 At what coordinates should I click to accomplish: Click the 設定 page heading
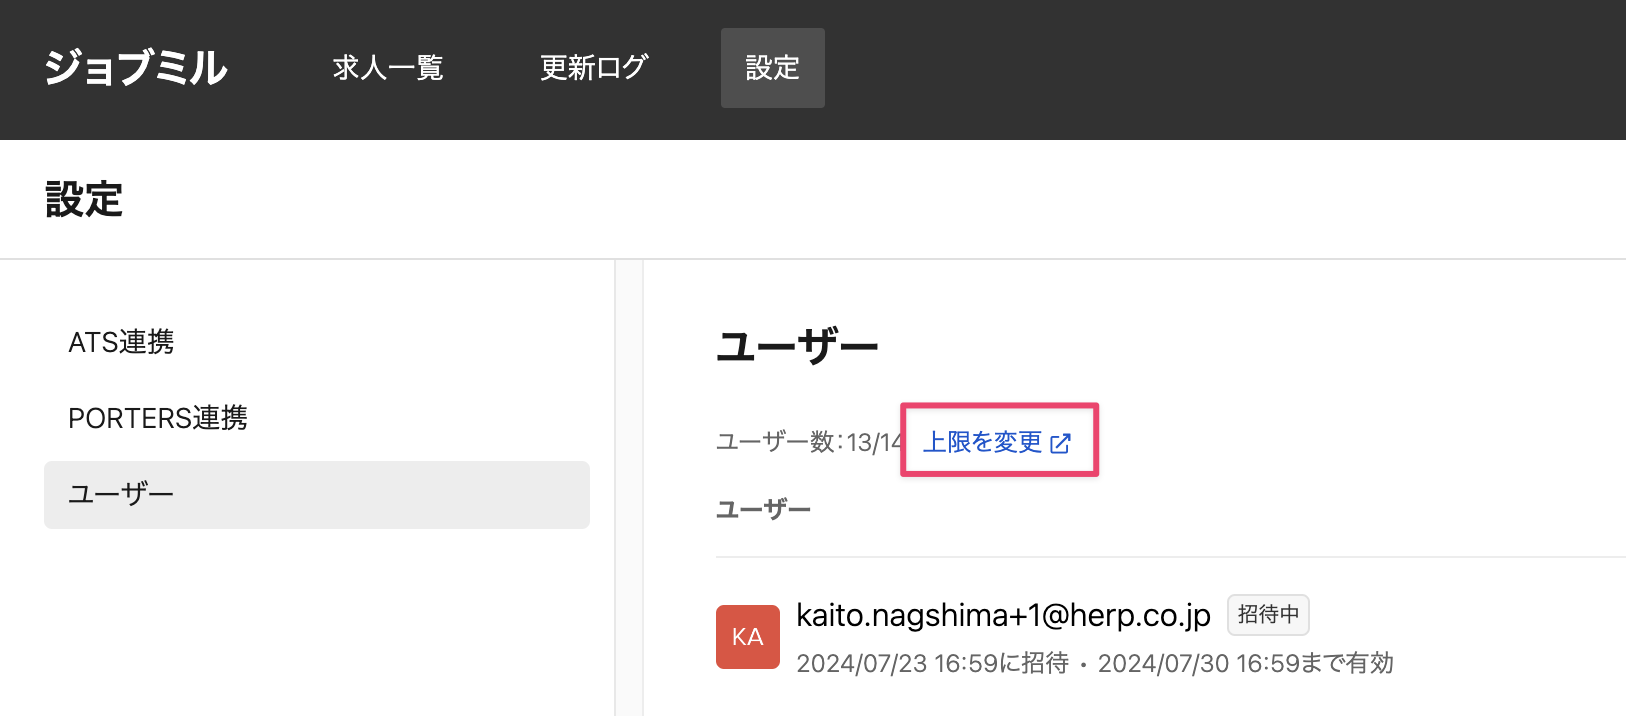84,200
